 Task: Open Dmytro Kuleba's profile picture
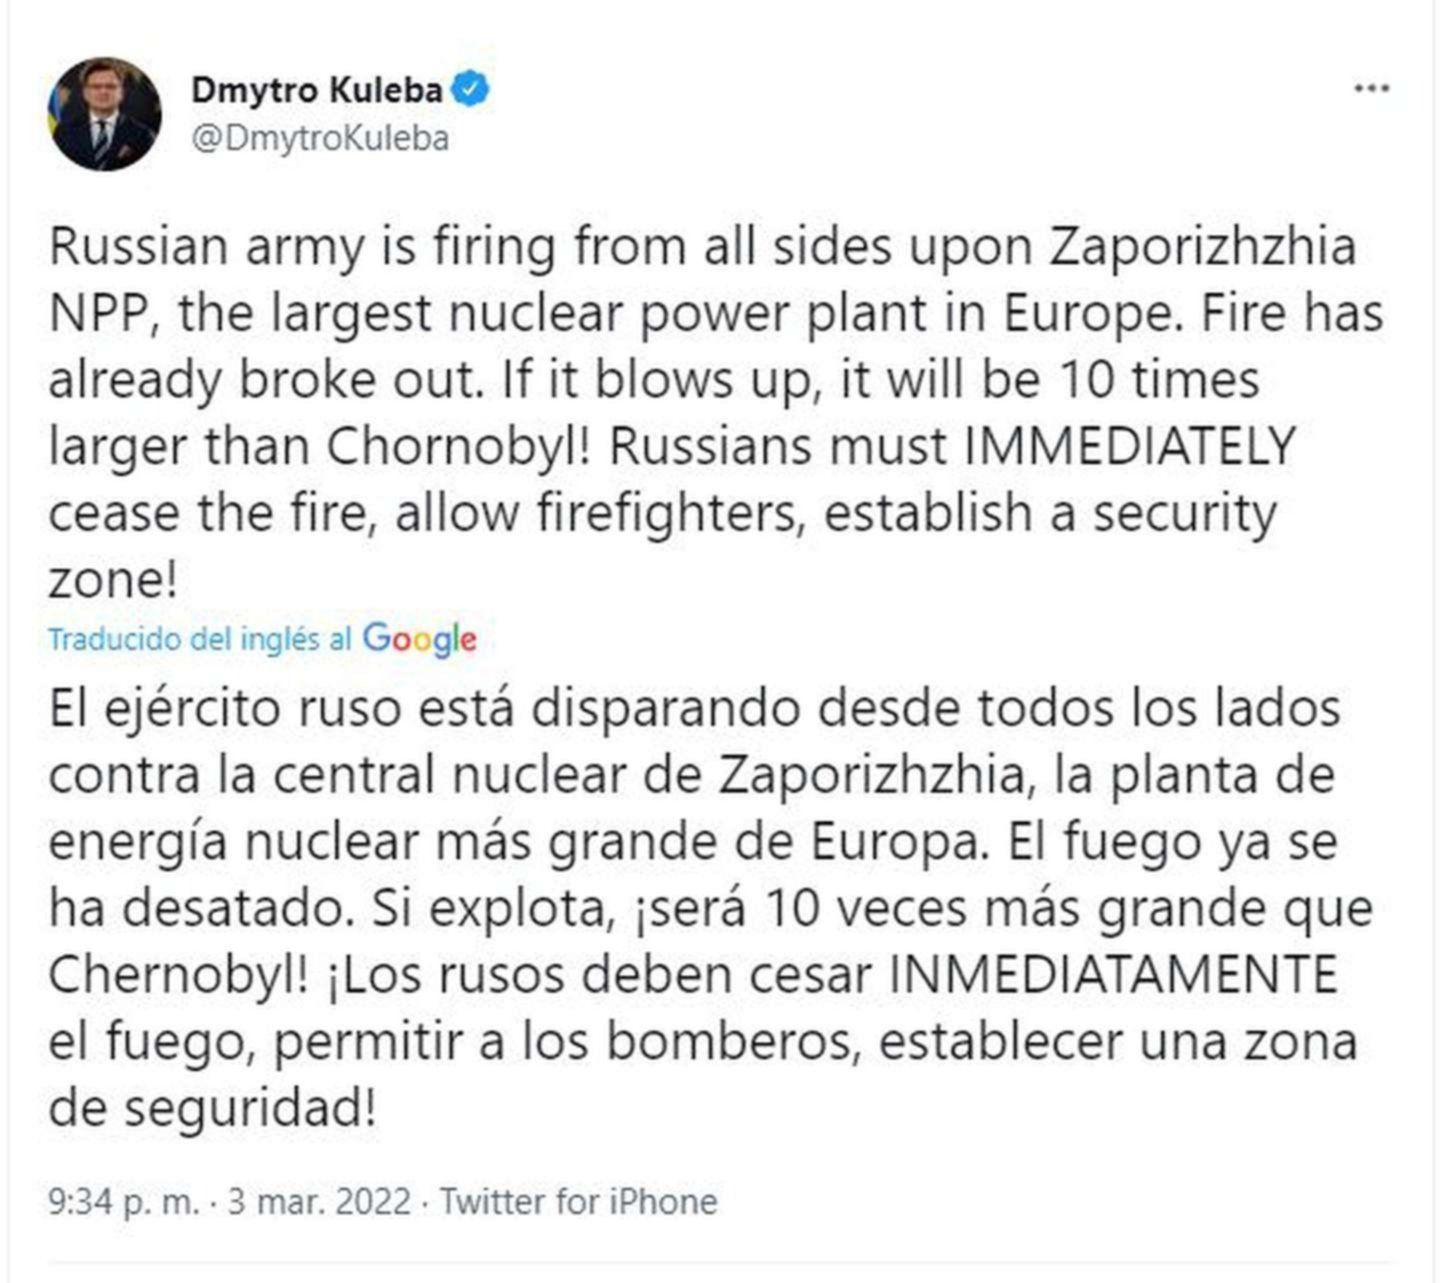click(x=104, y=113)
